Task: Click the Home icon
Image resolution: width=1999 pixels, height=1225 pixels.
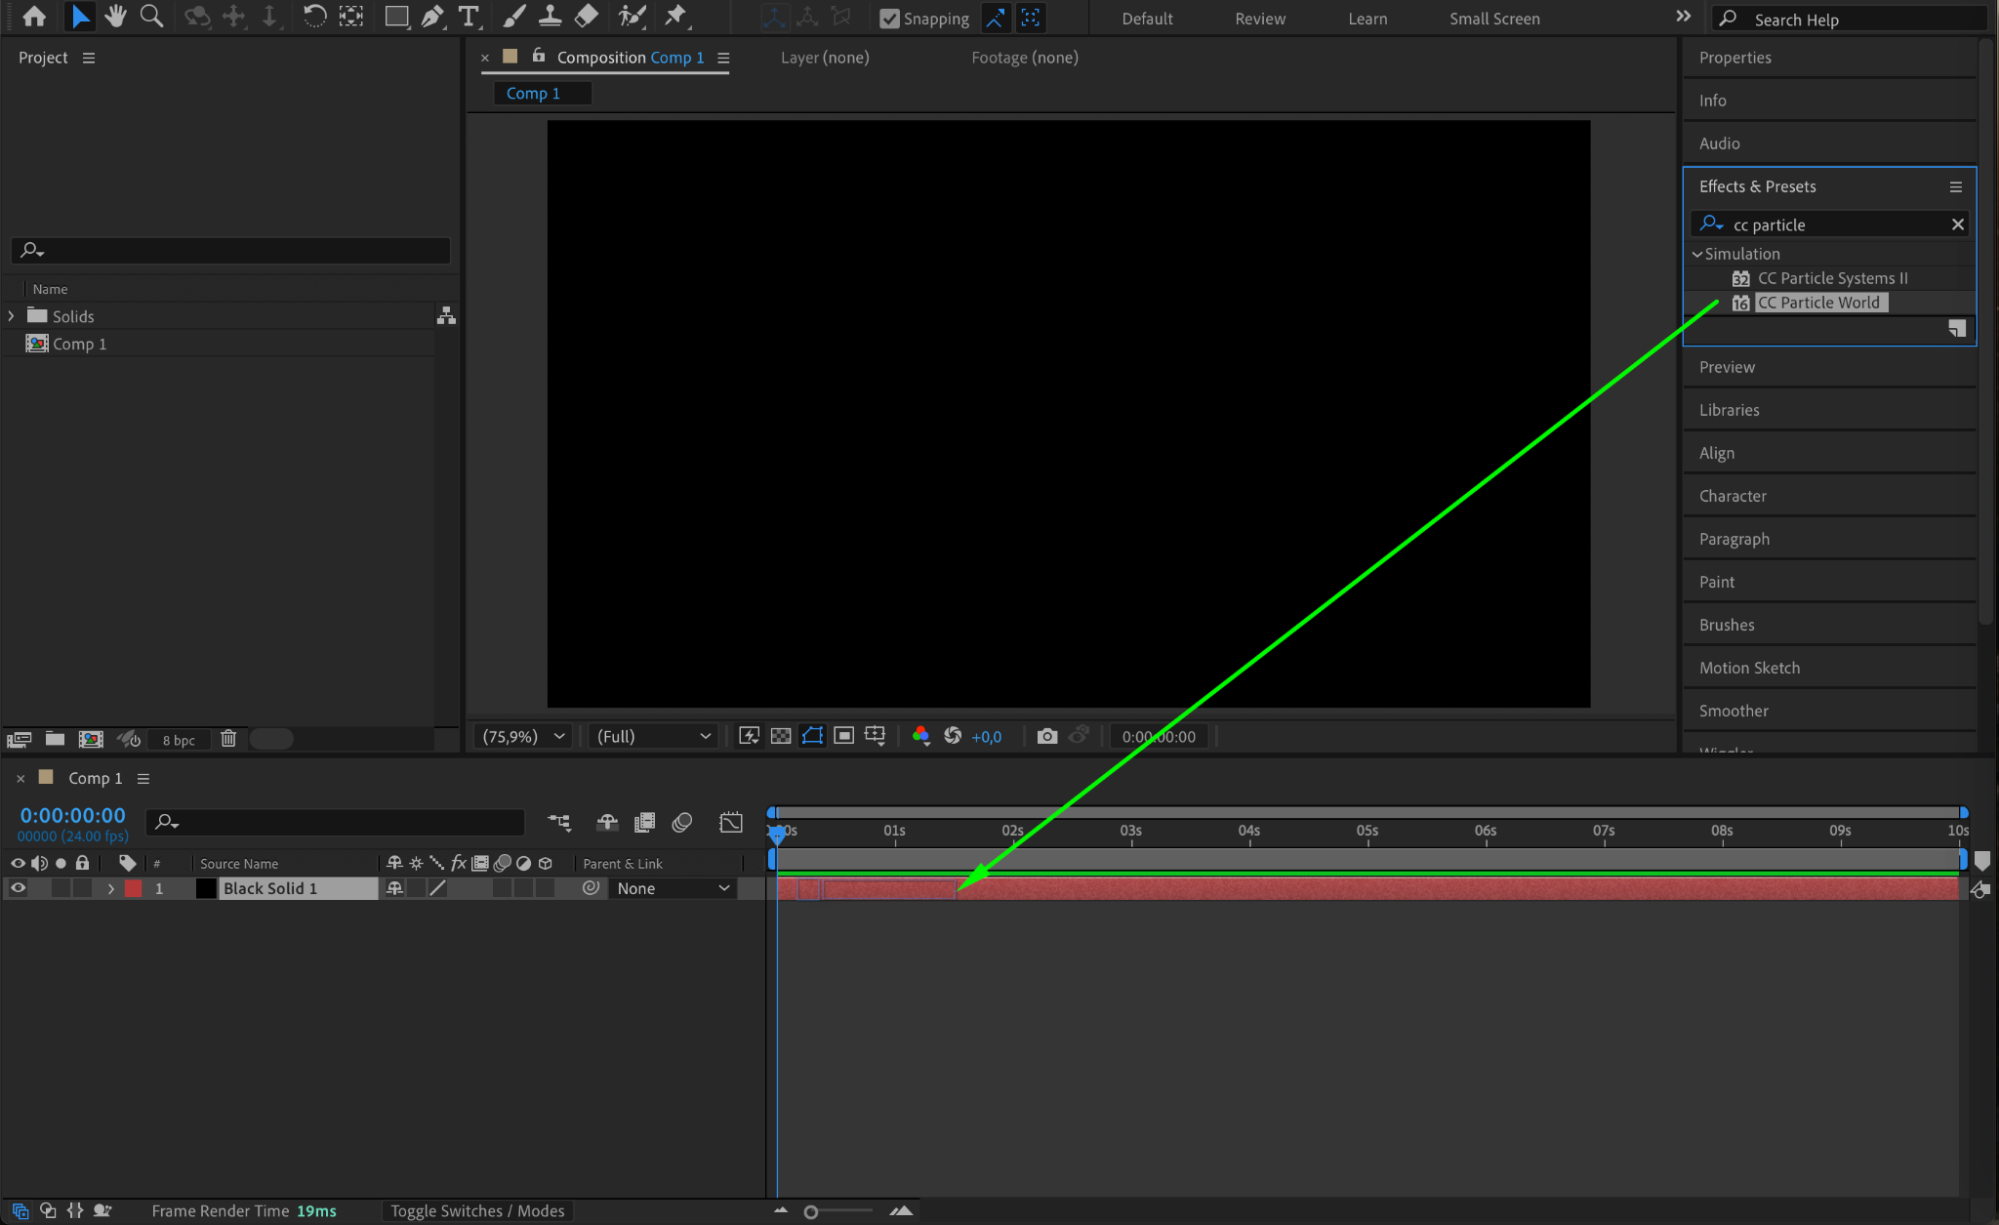Action: tap(34, 16)
